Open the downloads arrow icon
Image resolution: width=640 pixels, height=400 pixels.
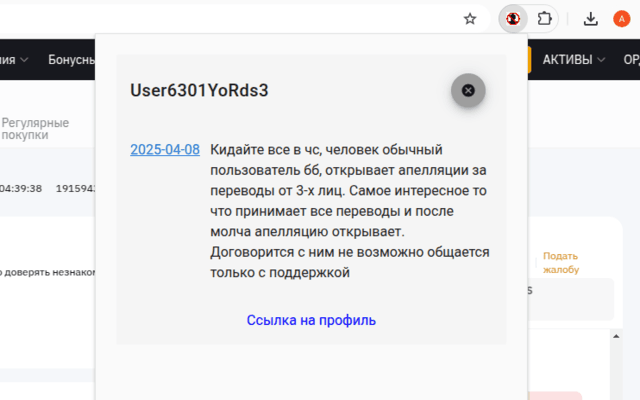(591, 19)
